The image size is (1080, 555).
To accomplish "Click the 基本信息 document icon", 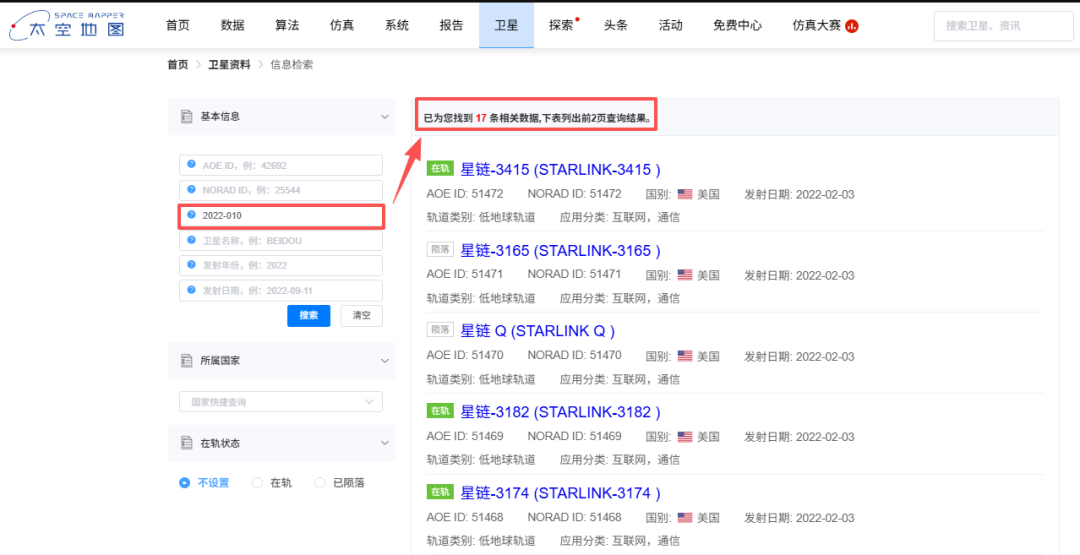I will (186, 117).
